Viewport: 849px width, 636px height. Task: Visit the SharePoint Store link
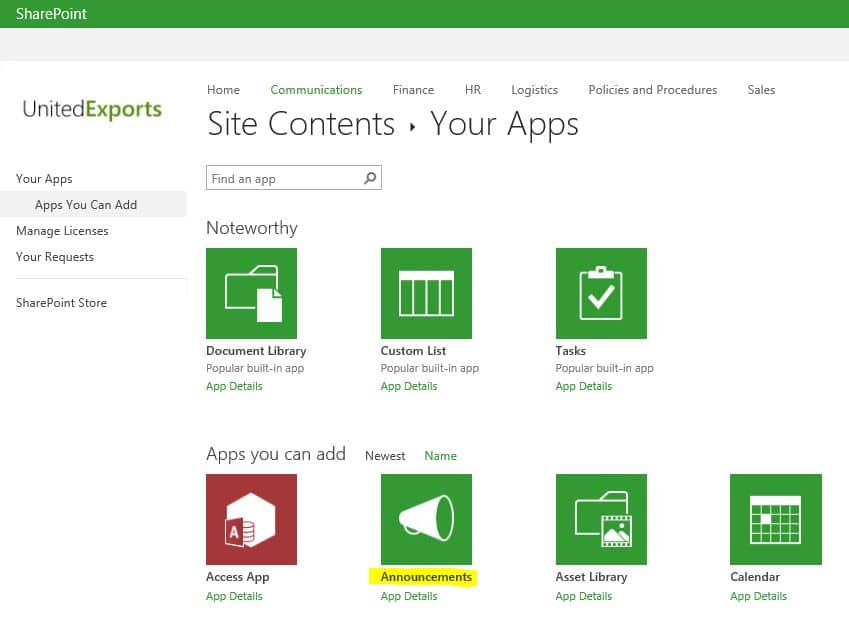[x=61, y=303]
